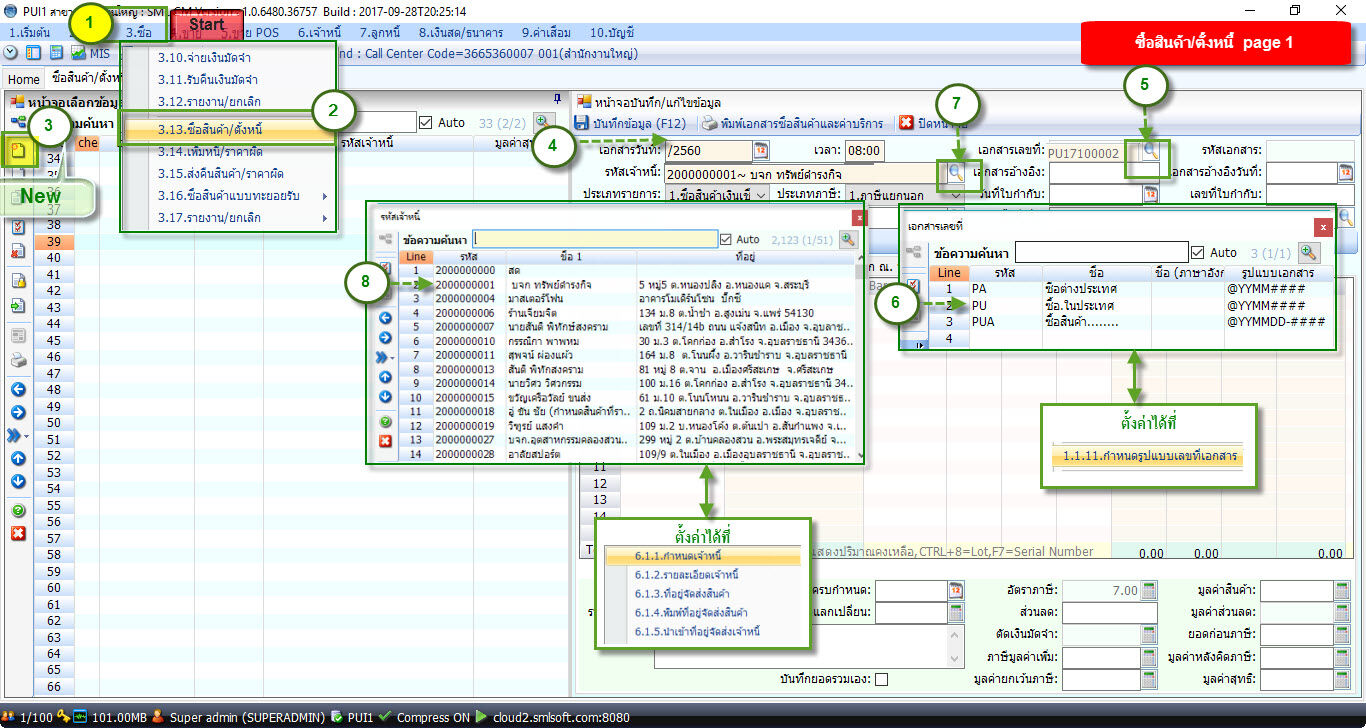This screenshot has width=1366, height=728.
Task: Go to previous record with left toolbar's left arrow
Action: (18, 389)
